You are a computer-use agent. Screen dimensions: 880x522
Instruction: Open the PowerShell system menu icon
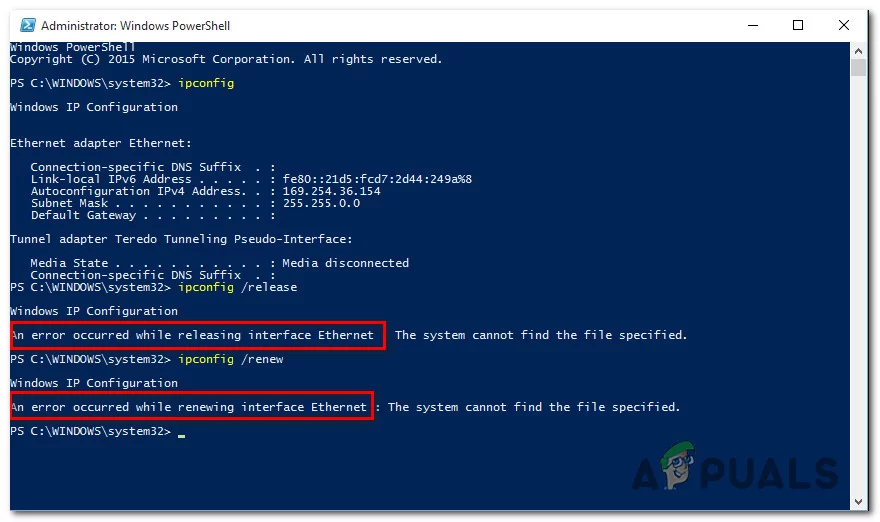coord(25,25)
